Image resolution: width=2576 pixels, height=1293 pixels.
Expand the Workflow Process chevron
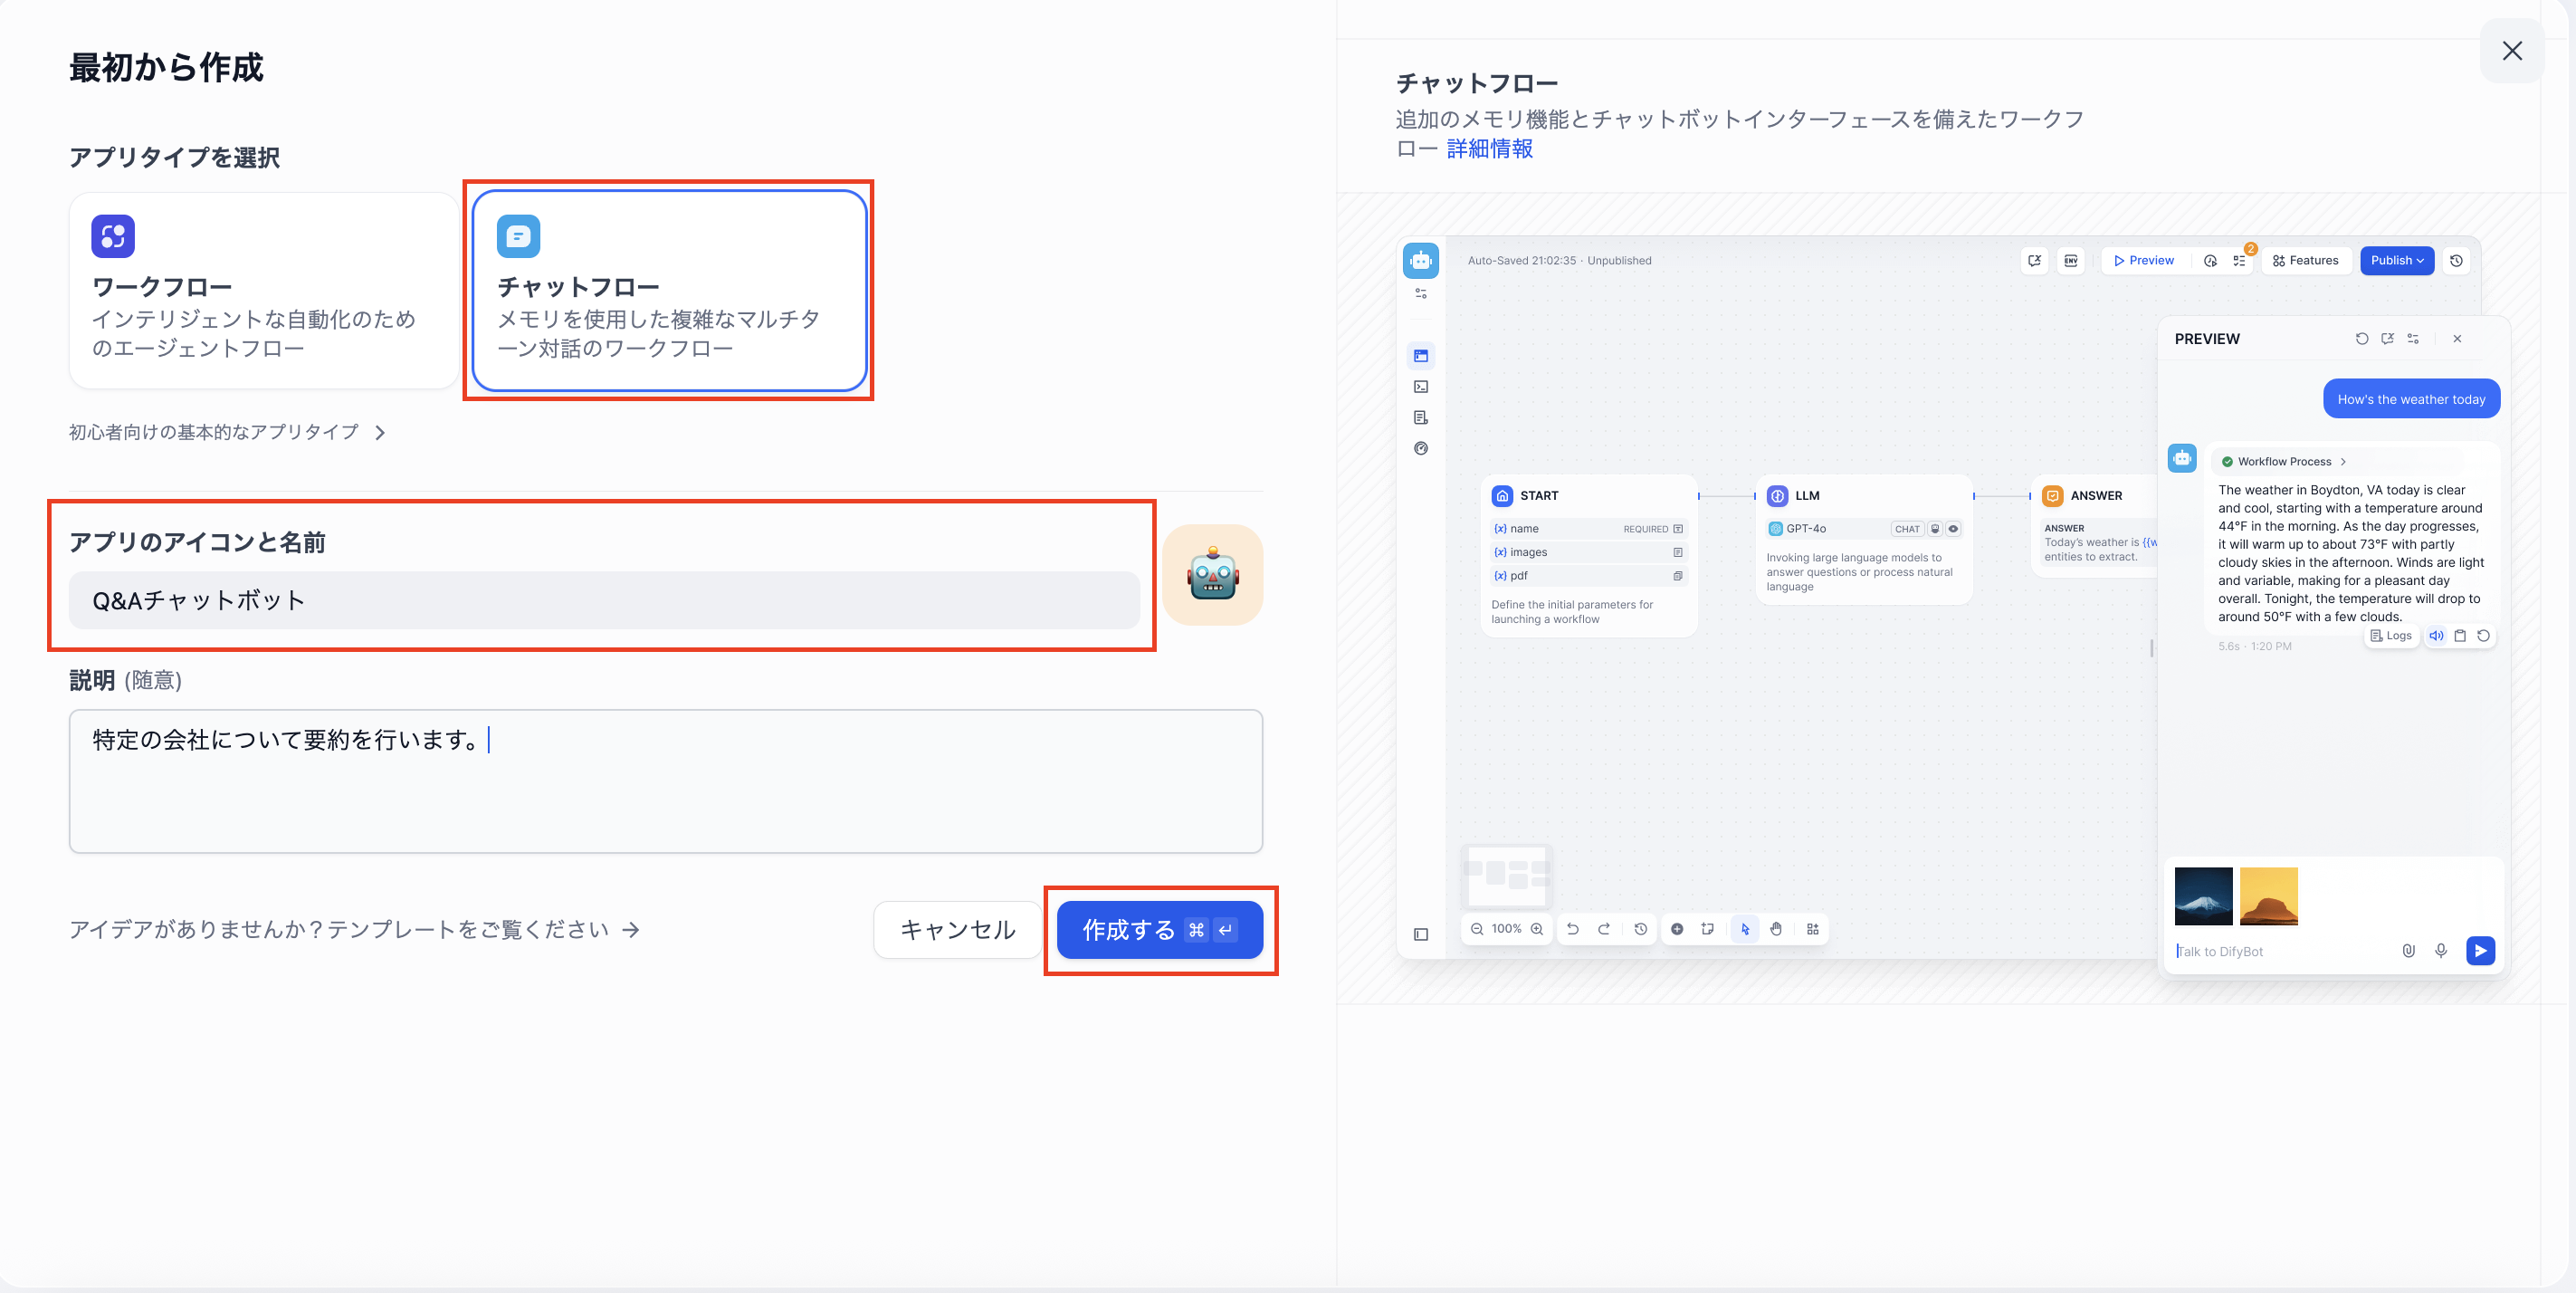(2343, 461)
